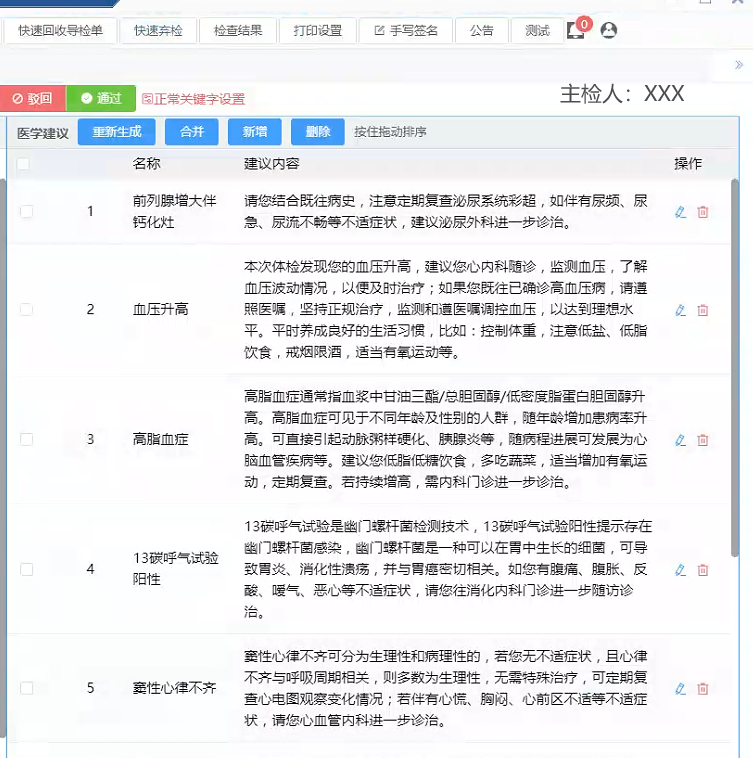Select the 13碳呼气试验阳性 name cell

coord(175,569)
